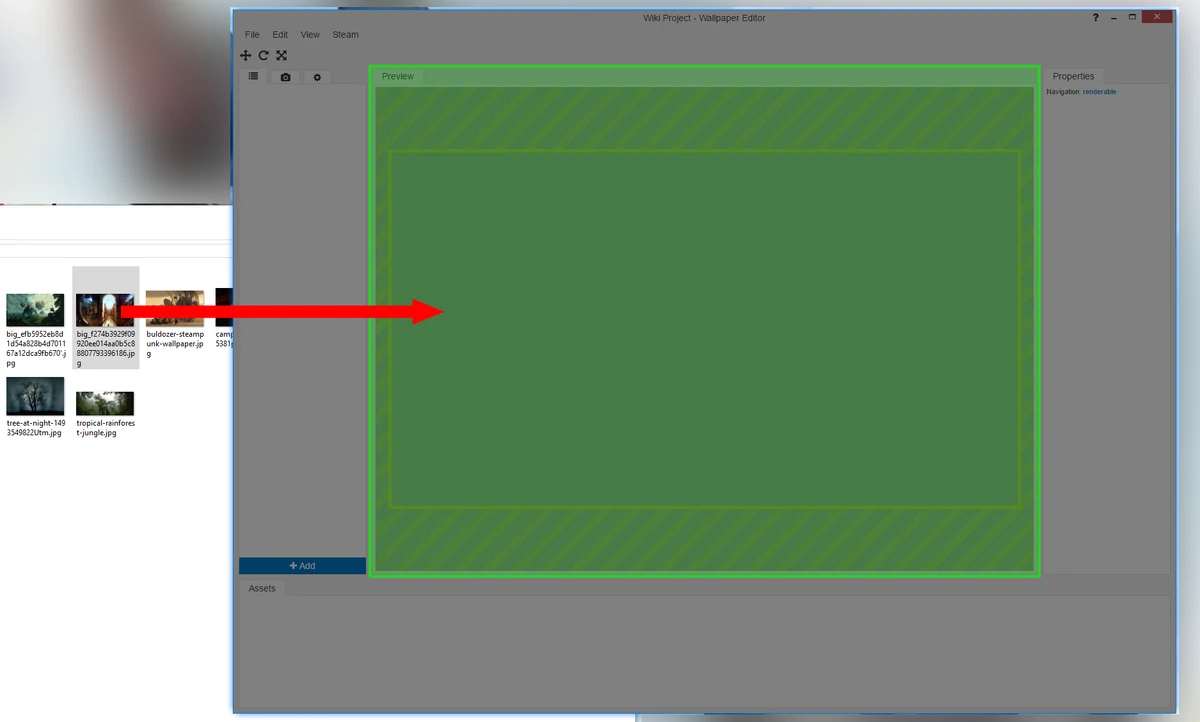Select the buldozer-steampunk-wallpaper.jpg file
Image resolution: width=1200 pixels, height=722 pixels.
click(x=175, y=323)
